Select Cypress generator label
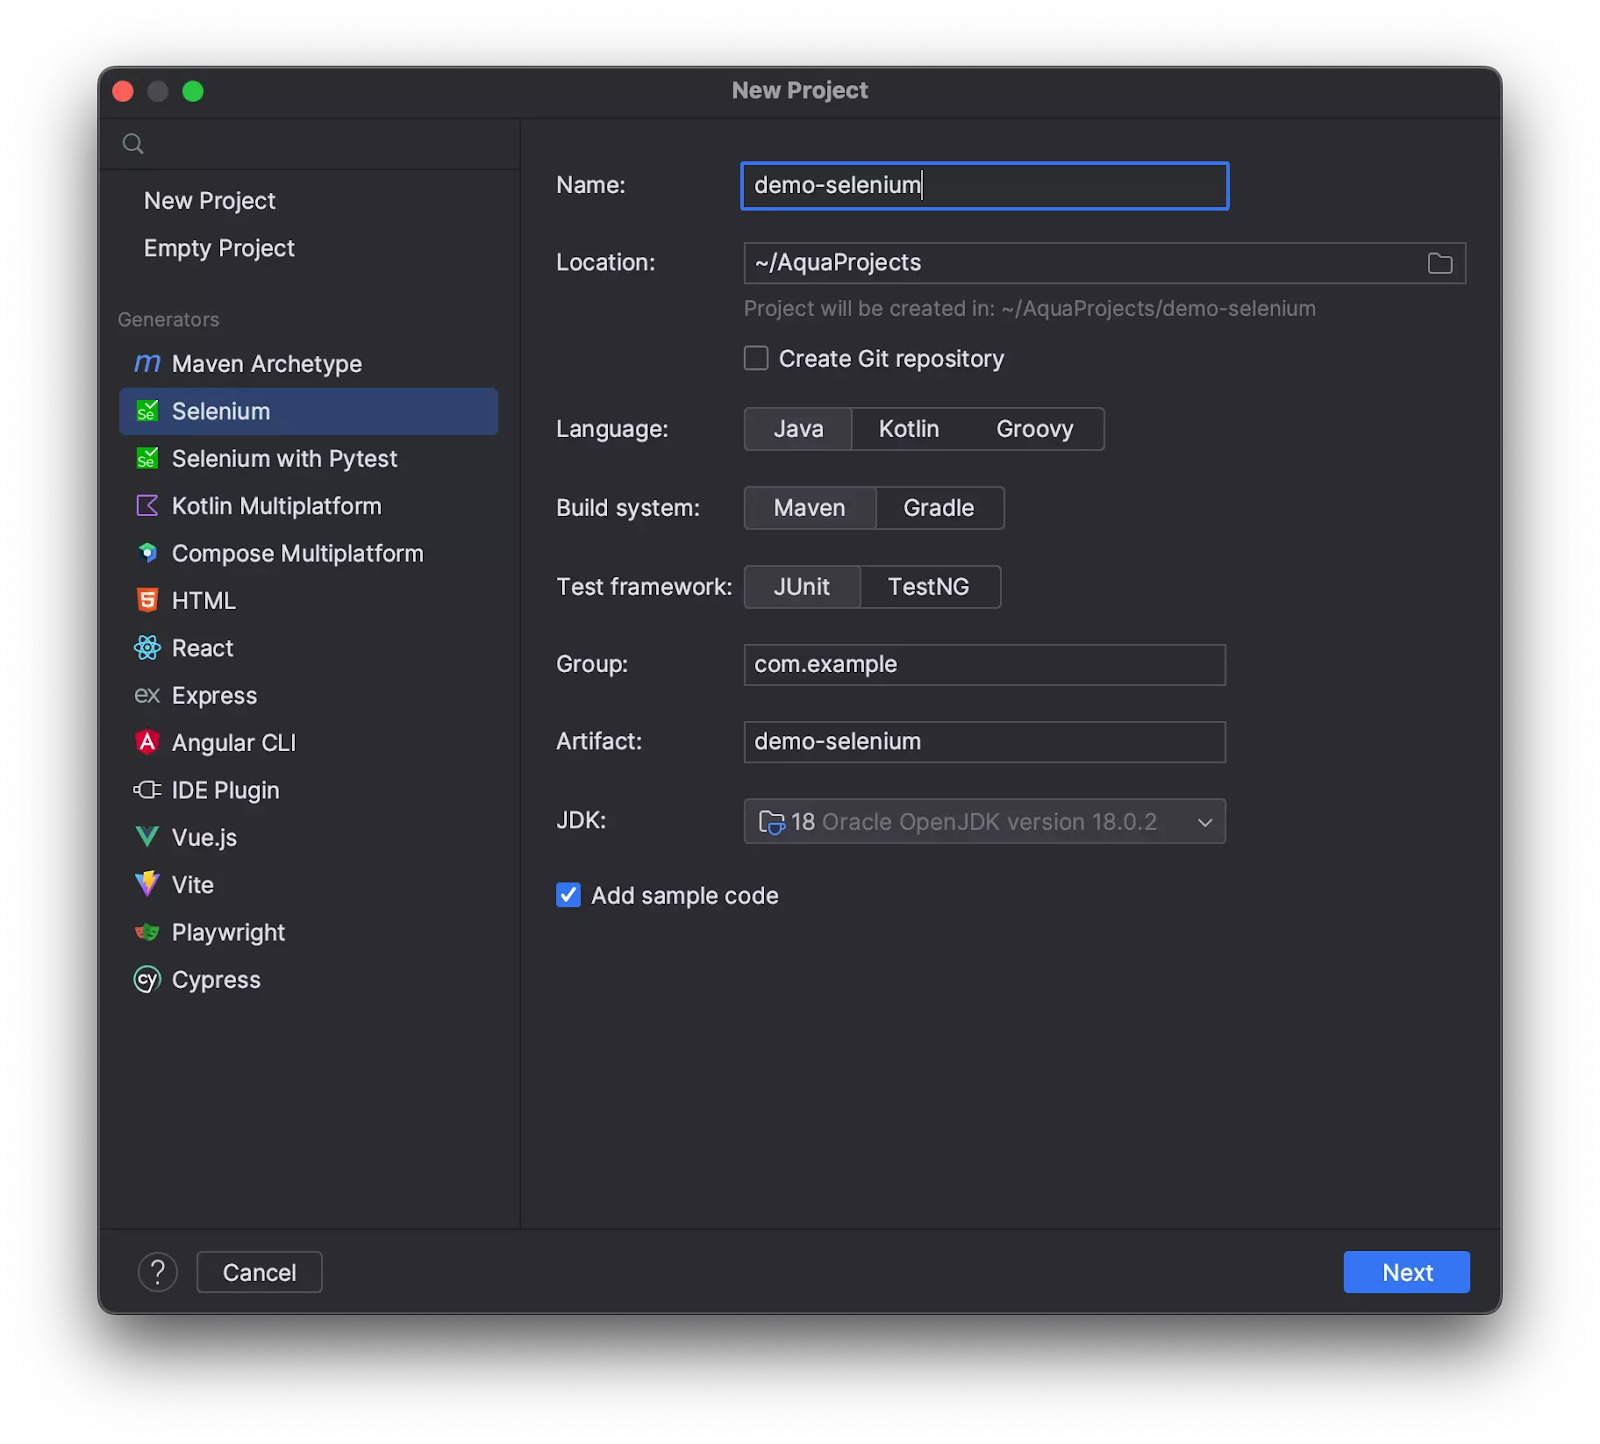Viewport: 1600px width, 1444px height. pos(216,980)
